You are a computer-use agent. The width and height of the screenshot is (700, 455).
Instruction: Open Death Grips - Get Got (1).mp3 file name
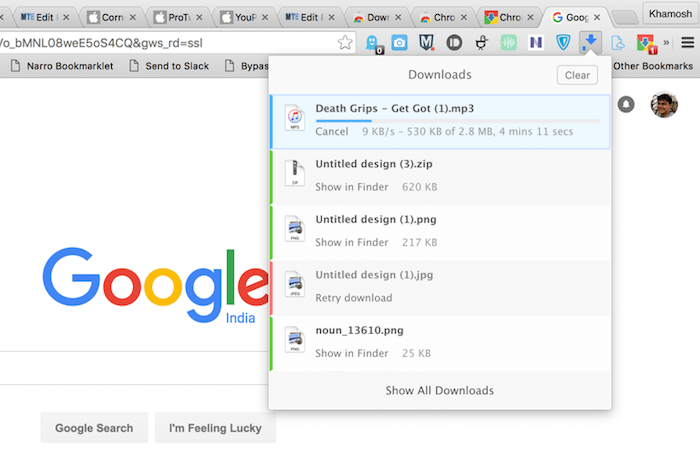coord(395,109)
